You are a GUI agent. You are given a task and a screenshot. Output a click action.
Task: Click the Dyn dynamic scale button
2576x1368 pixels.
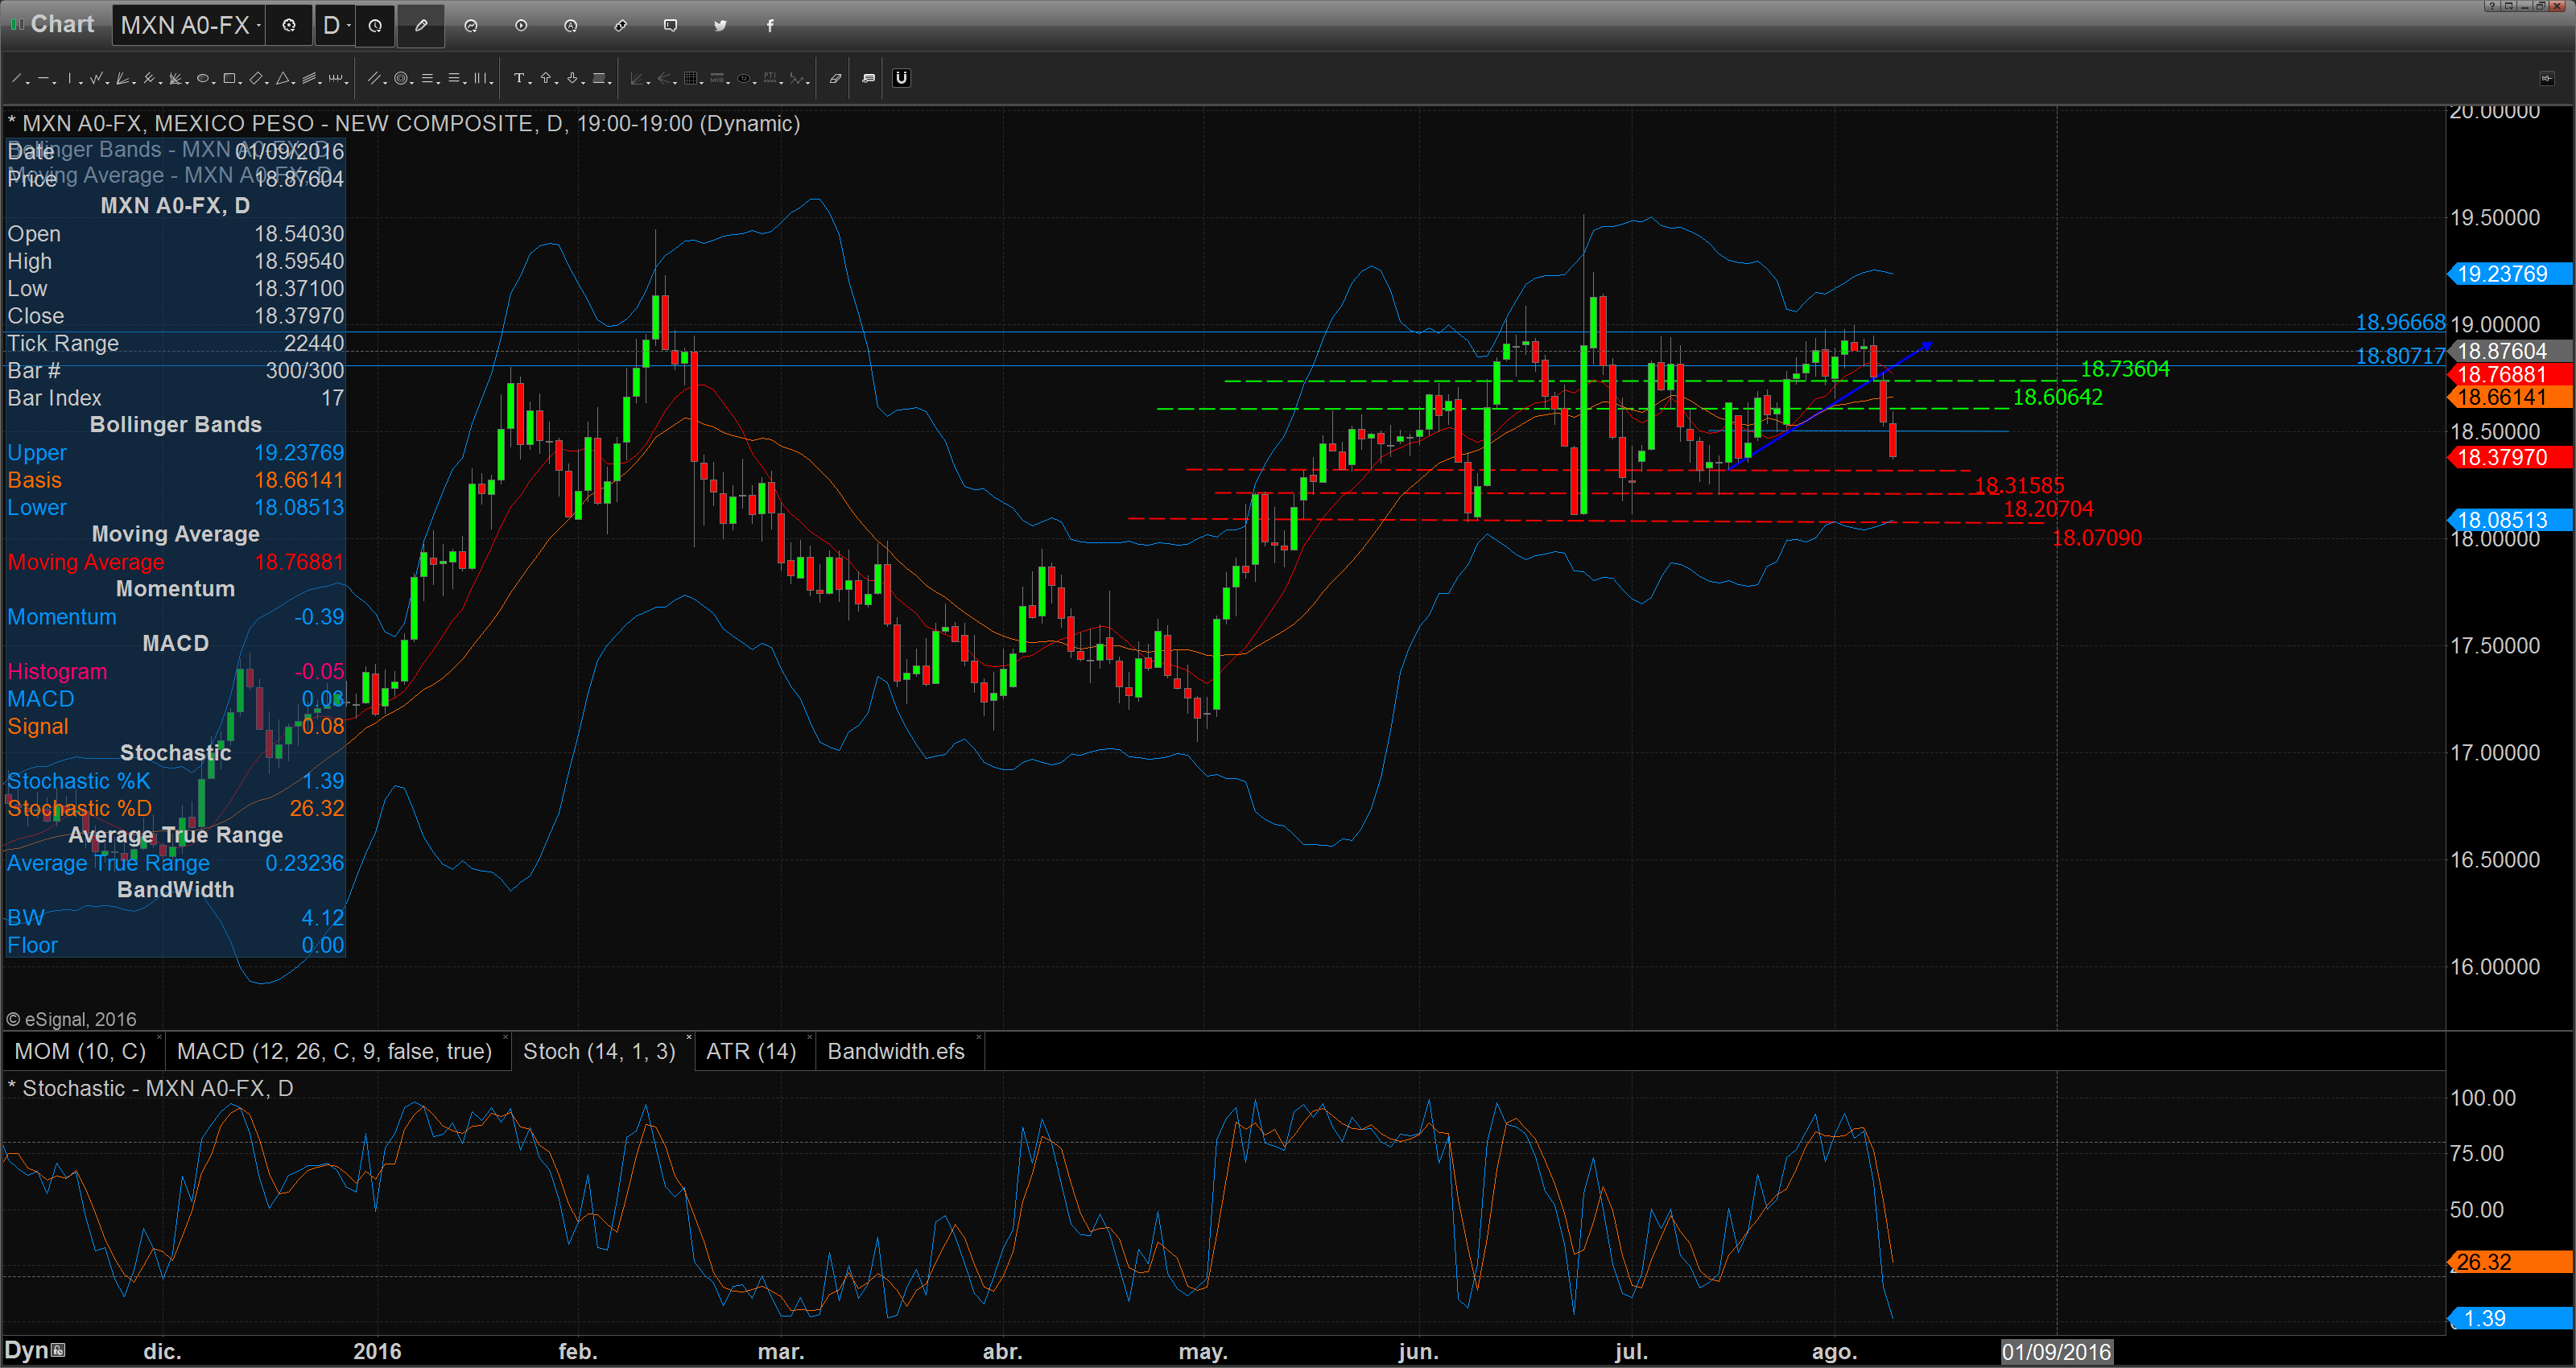[x=35, y=1350]
